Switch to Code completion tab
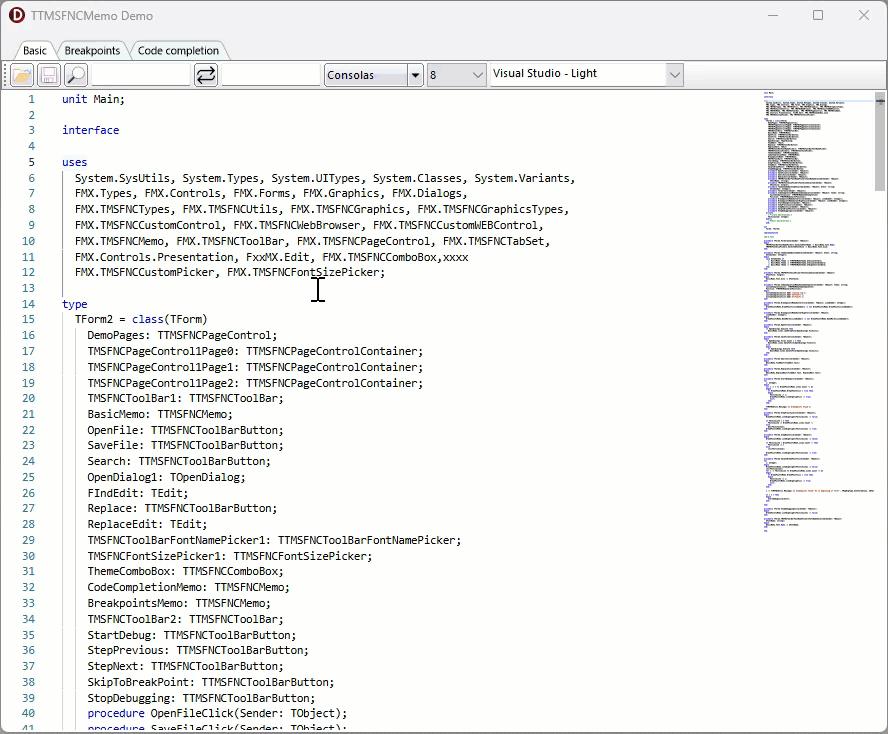This screenshot has height=734, width=888. click(x=178, y=51)
